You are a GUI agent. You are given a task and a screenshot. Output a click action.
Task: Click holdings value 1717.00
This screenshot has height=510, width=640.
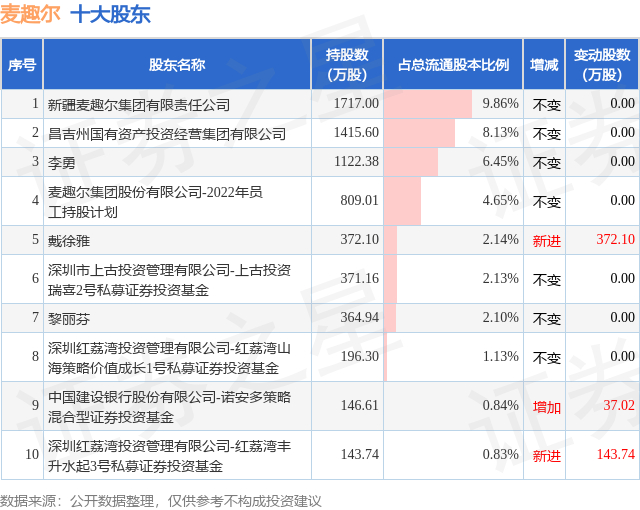356,104
